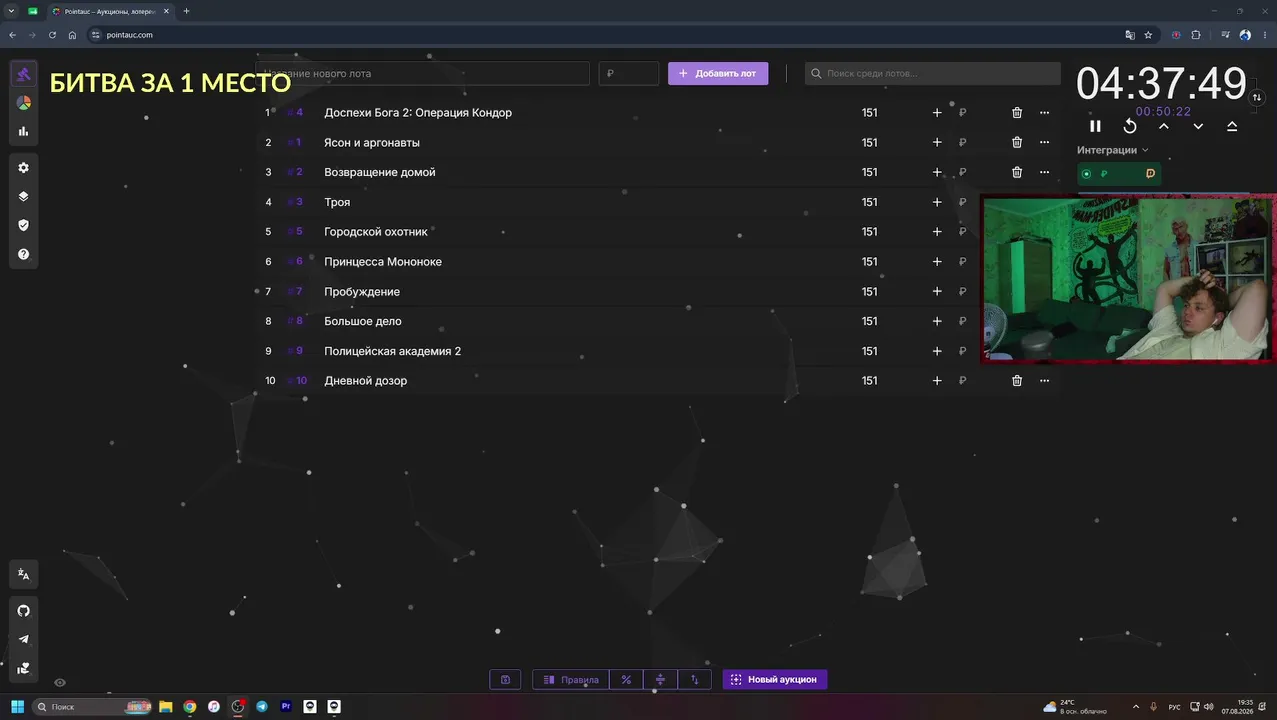Image resolution: width=1277 pixels, height=720 pixels.
Task: Open the shield check icon in sidebar
Action: pyautogui.click(x=23, y=226)
